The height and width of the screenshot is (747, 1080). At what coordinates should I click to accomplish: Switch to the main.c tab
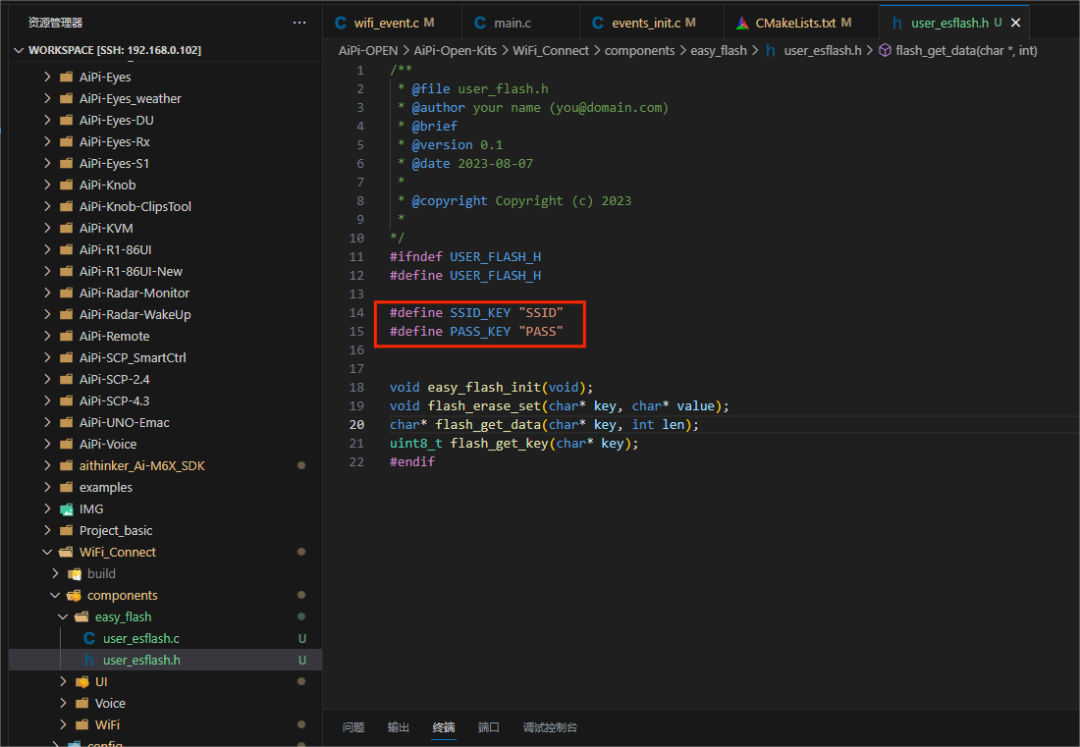[x=512, y=22]
